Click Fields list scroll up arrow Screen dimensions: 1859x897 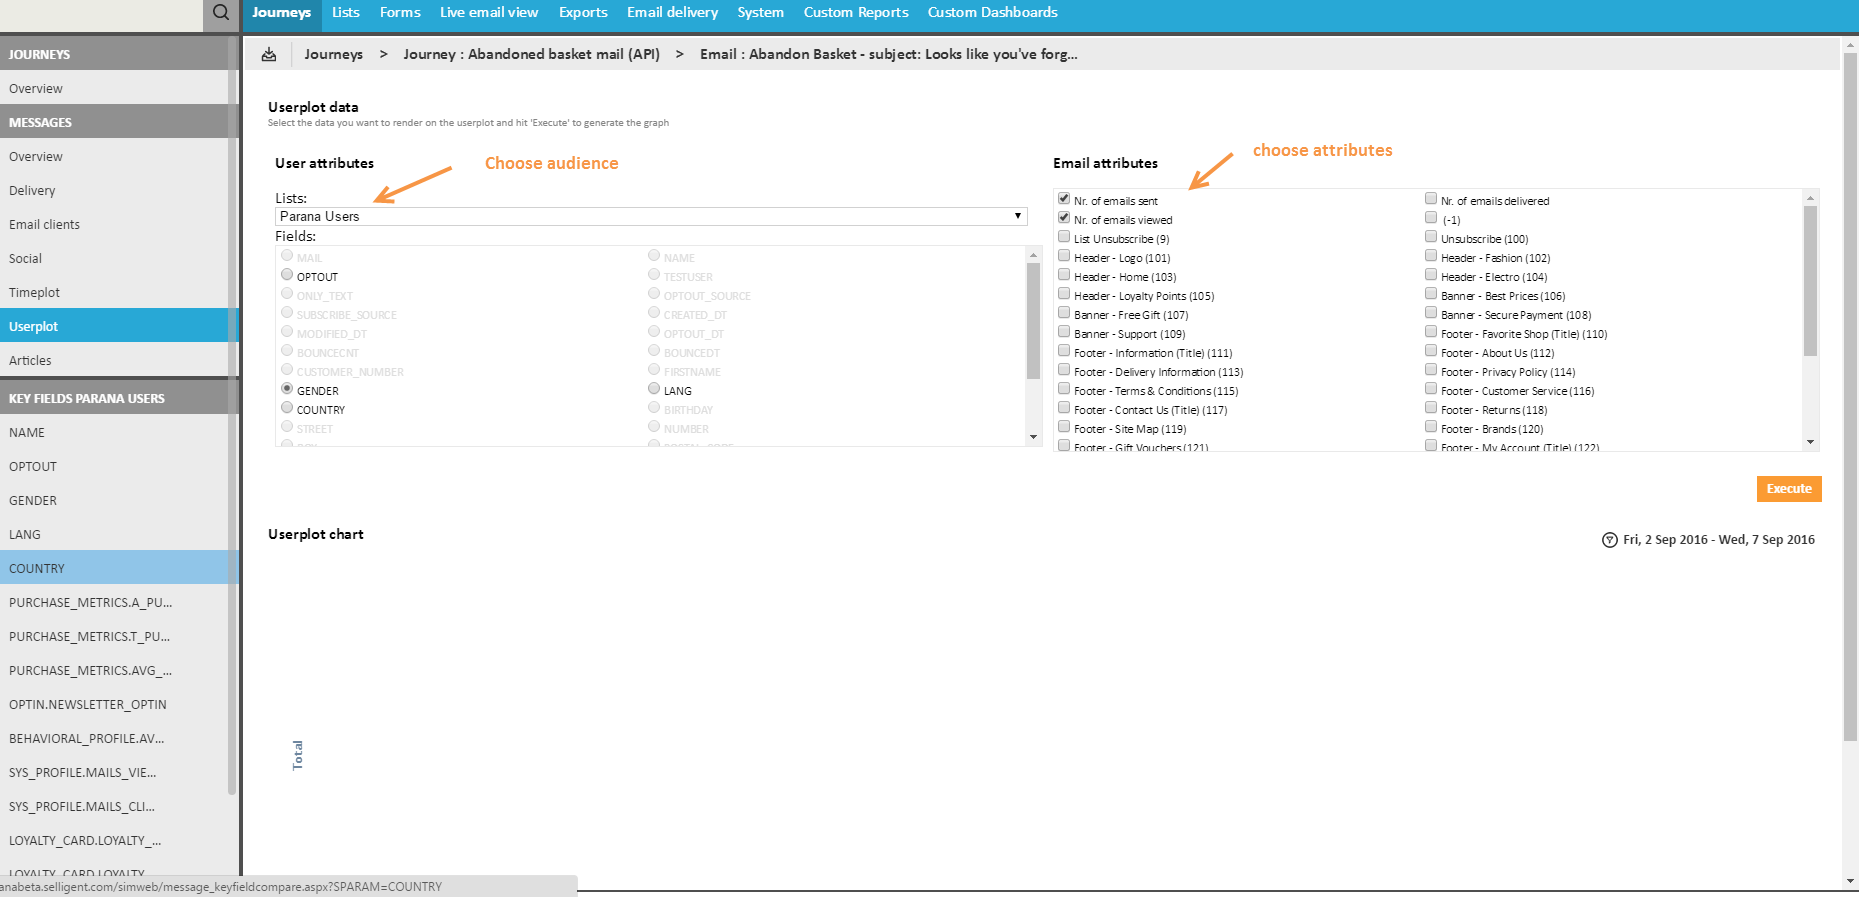pos(1033,256)
